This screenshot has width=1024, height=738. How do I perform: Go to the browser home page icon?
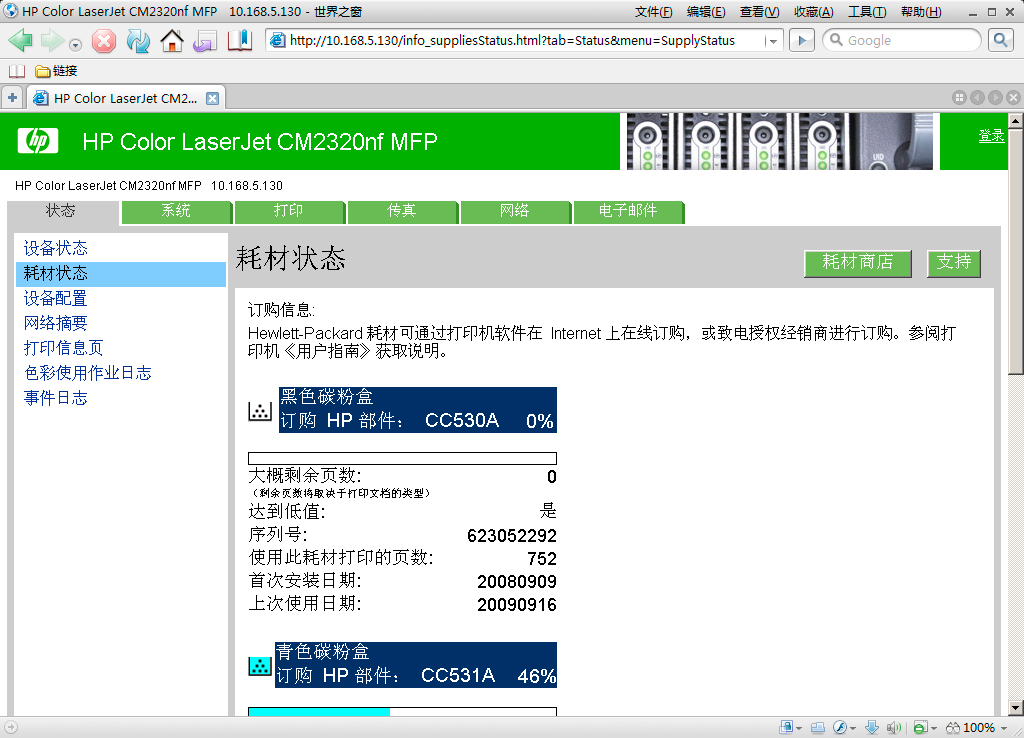click(171, 41)
